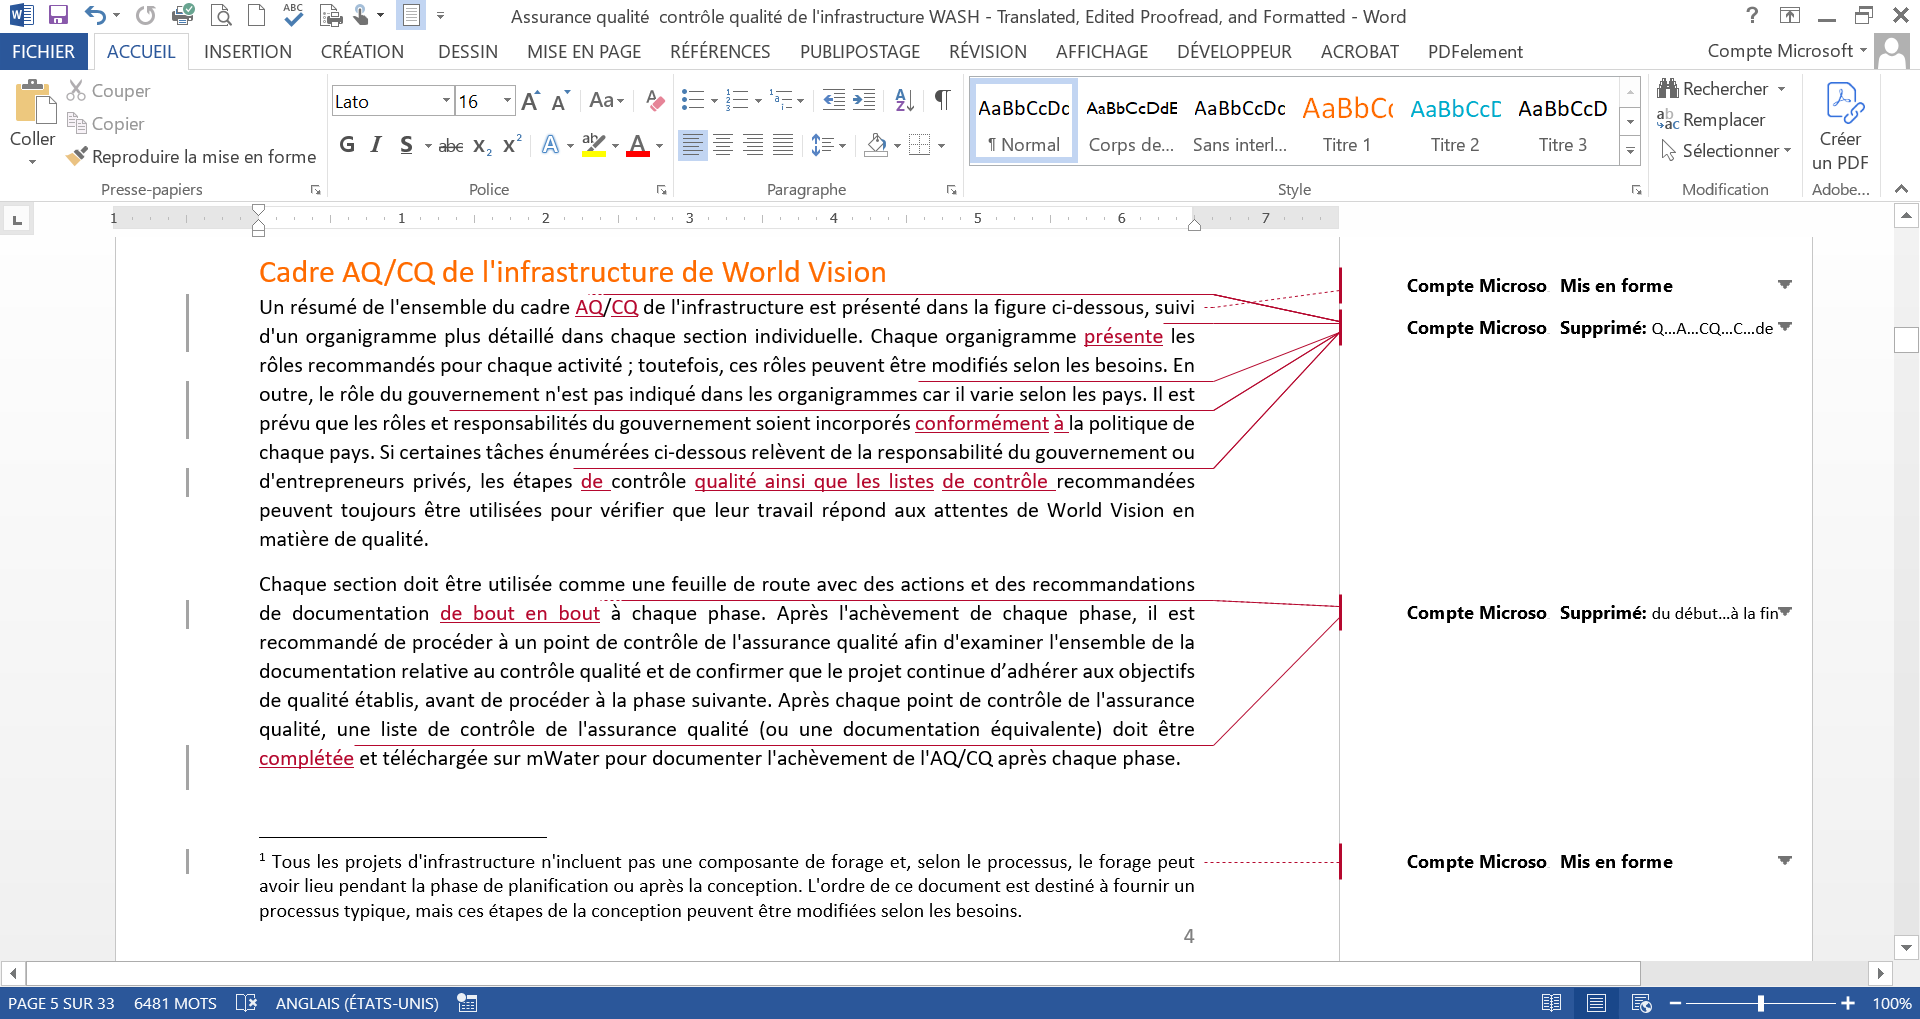Start a numbered list
Viewport: 1920px width, 1019px height.
point(737,100)
